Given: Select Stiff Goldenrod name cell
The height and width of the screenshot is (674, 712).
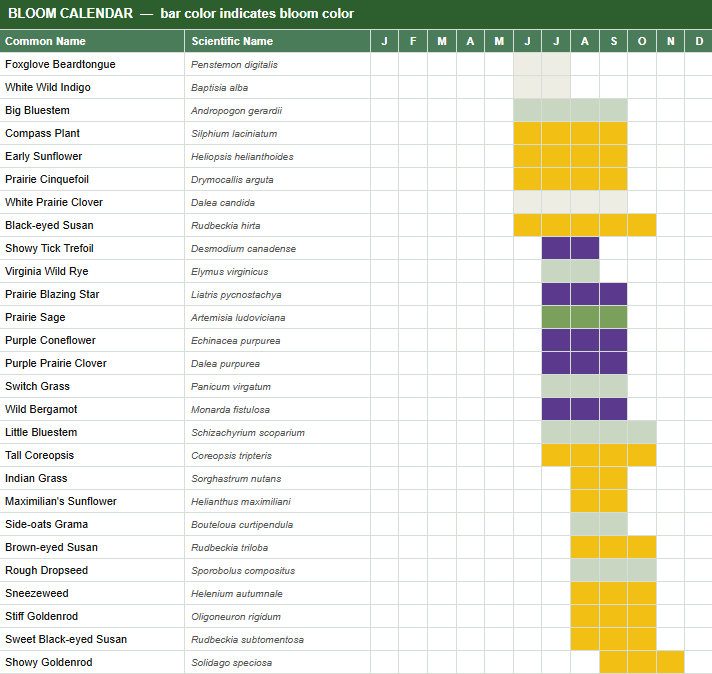Looking at the screenshot, I should pos(92,617).
